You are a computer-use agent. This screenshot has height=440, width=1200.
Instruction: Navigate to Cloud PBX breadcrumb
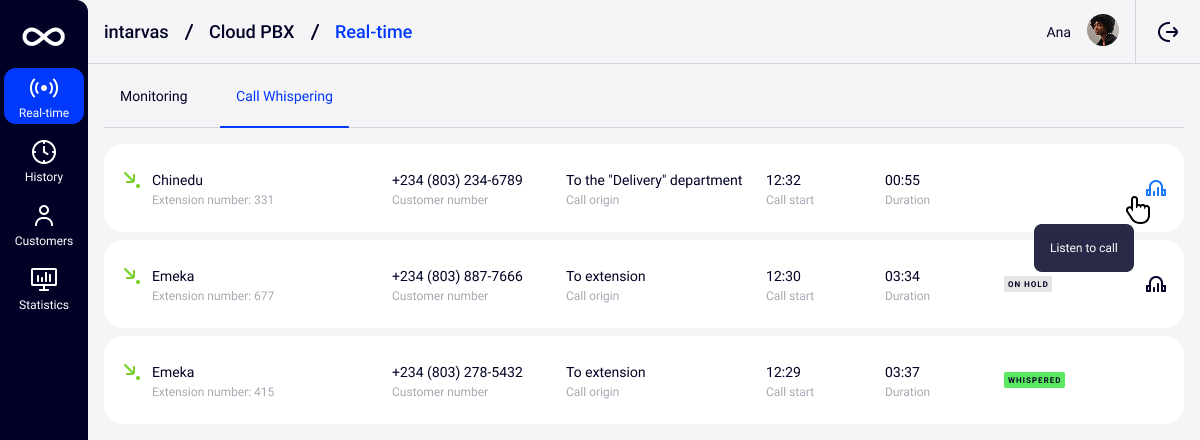(x=251, y=32)
